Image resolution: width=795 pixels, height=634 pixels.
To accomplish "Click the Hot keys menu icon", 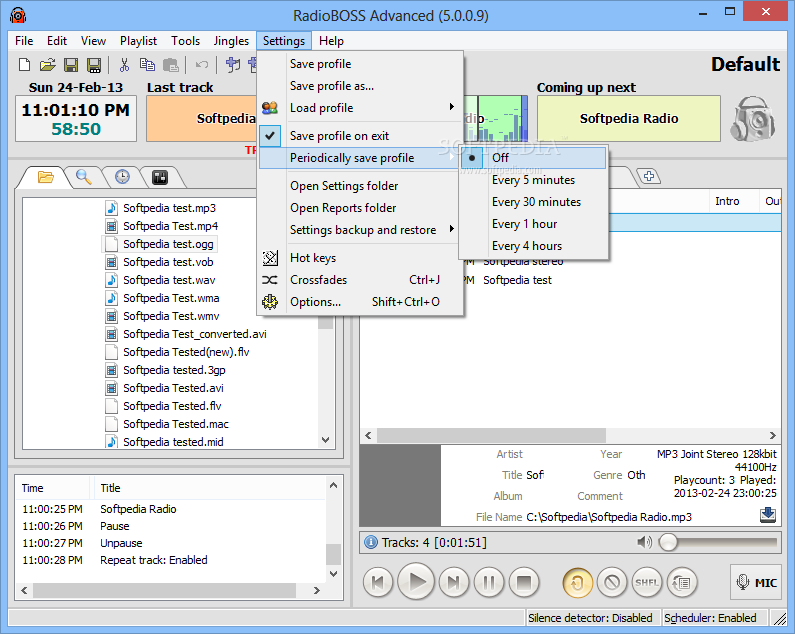I will (270, 258).
